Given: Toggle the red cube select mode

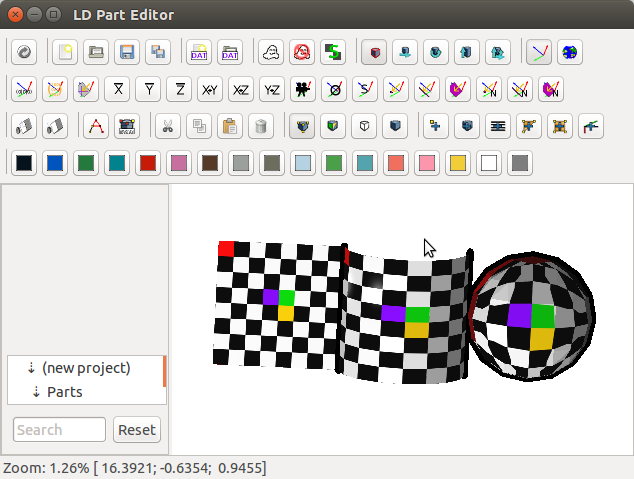Looking at the screenshot, I should point(374,52).
